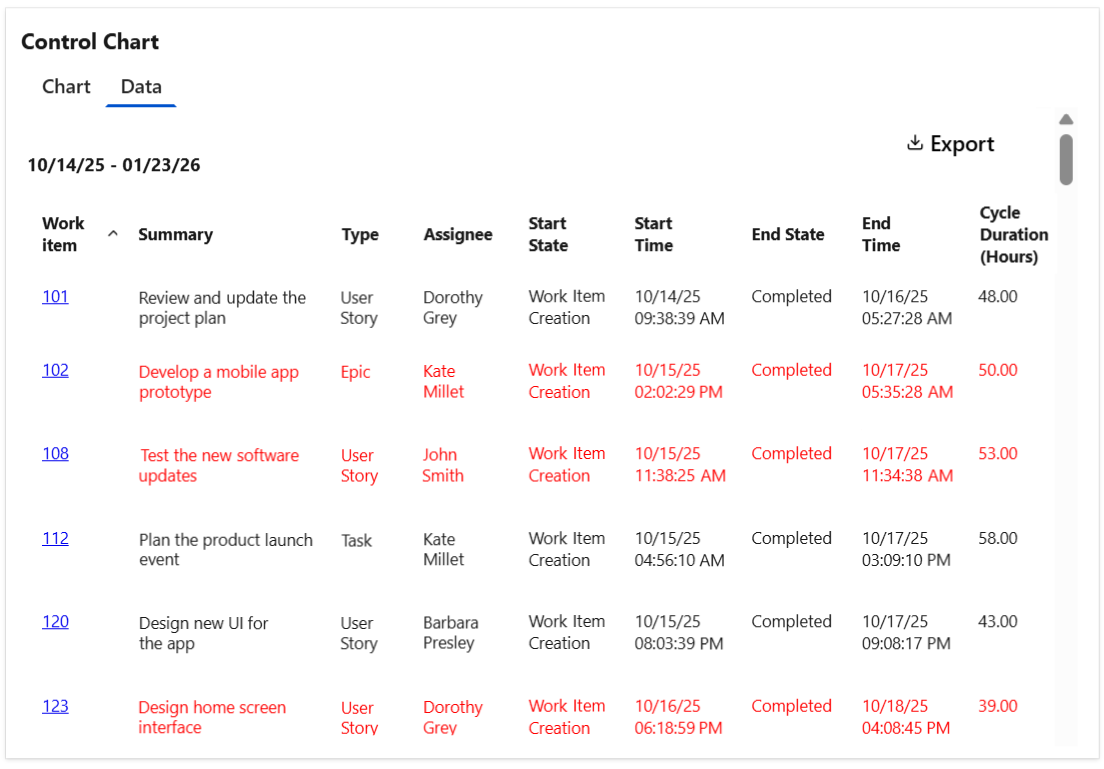Viewport: 1104px width, 769px height.
Task: Switch to the Chart tab
Action: 66,87
